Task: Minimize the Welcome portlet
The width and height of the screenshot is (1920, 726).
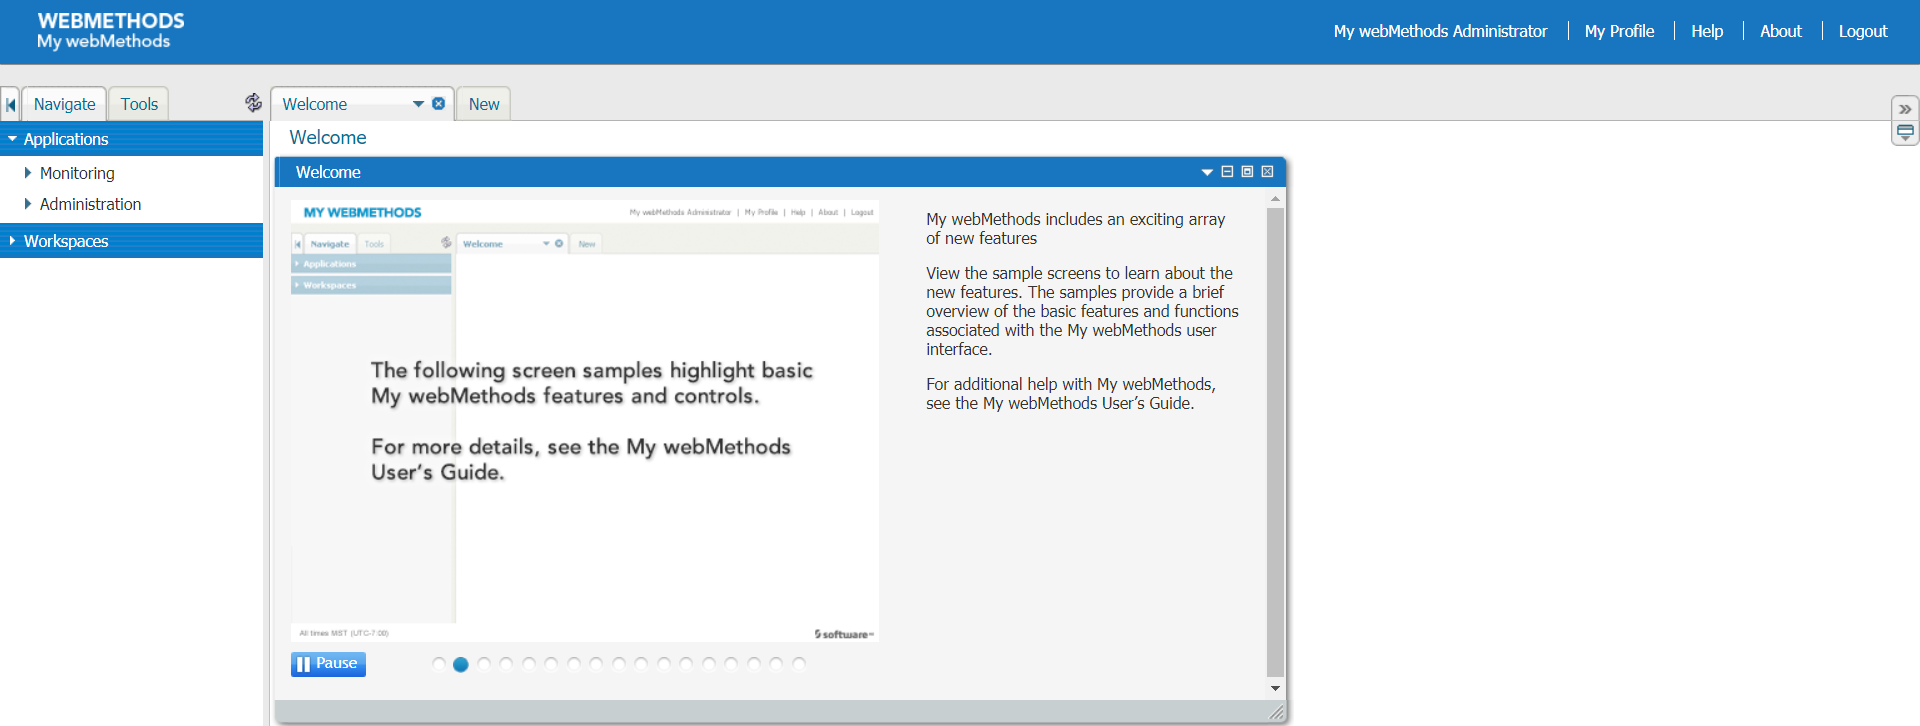Action: tap(1227, 172)
